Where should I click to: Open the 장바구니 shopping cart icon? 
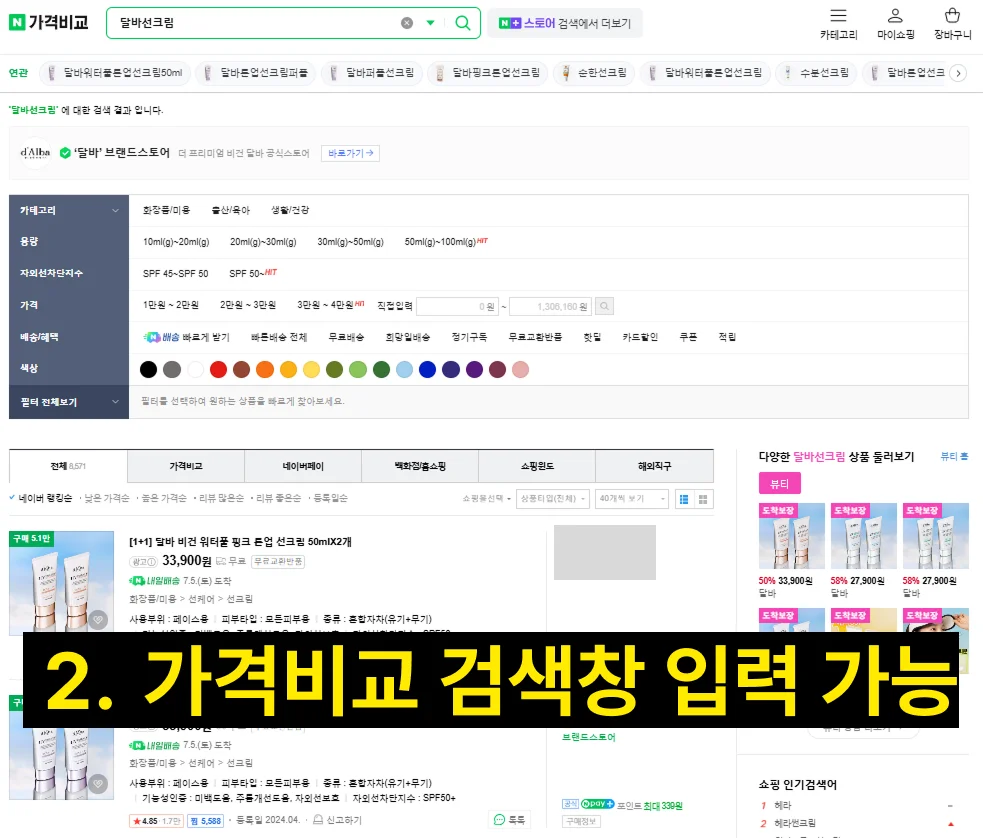tap(951, 16)
